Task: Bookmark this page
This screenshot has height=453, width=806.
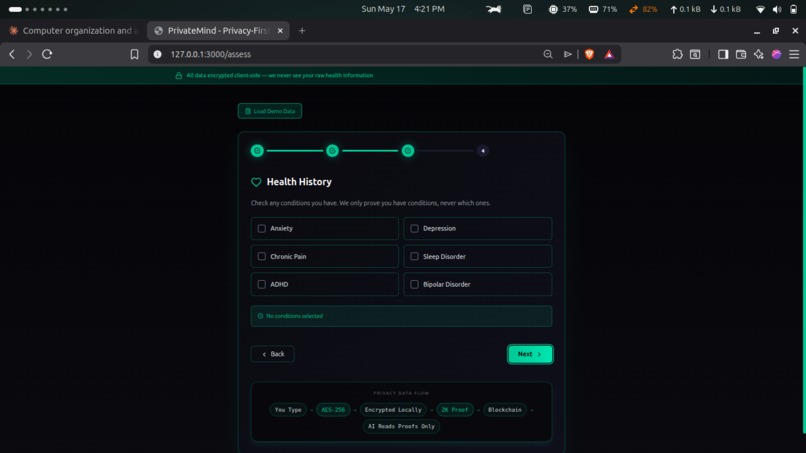Action: (134, 54)
